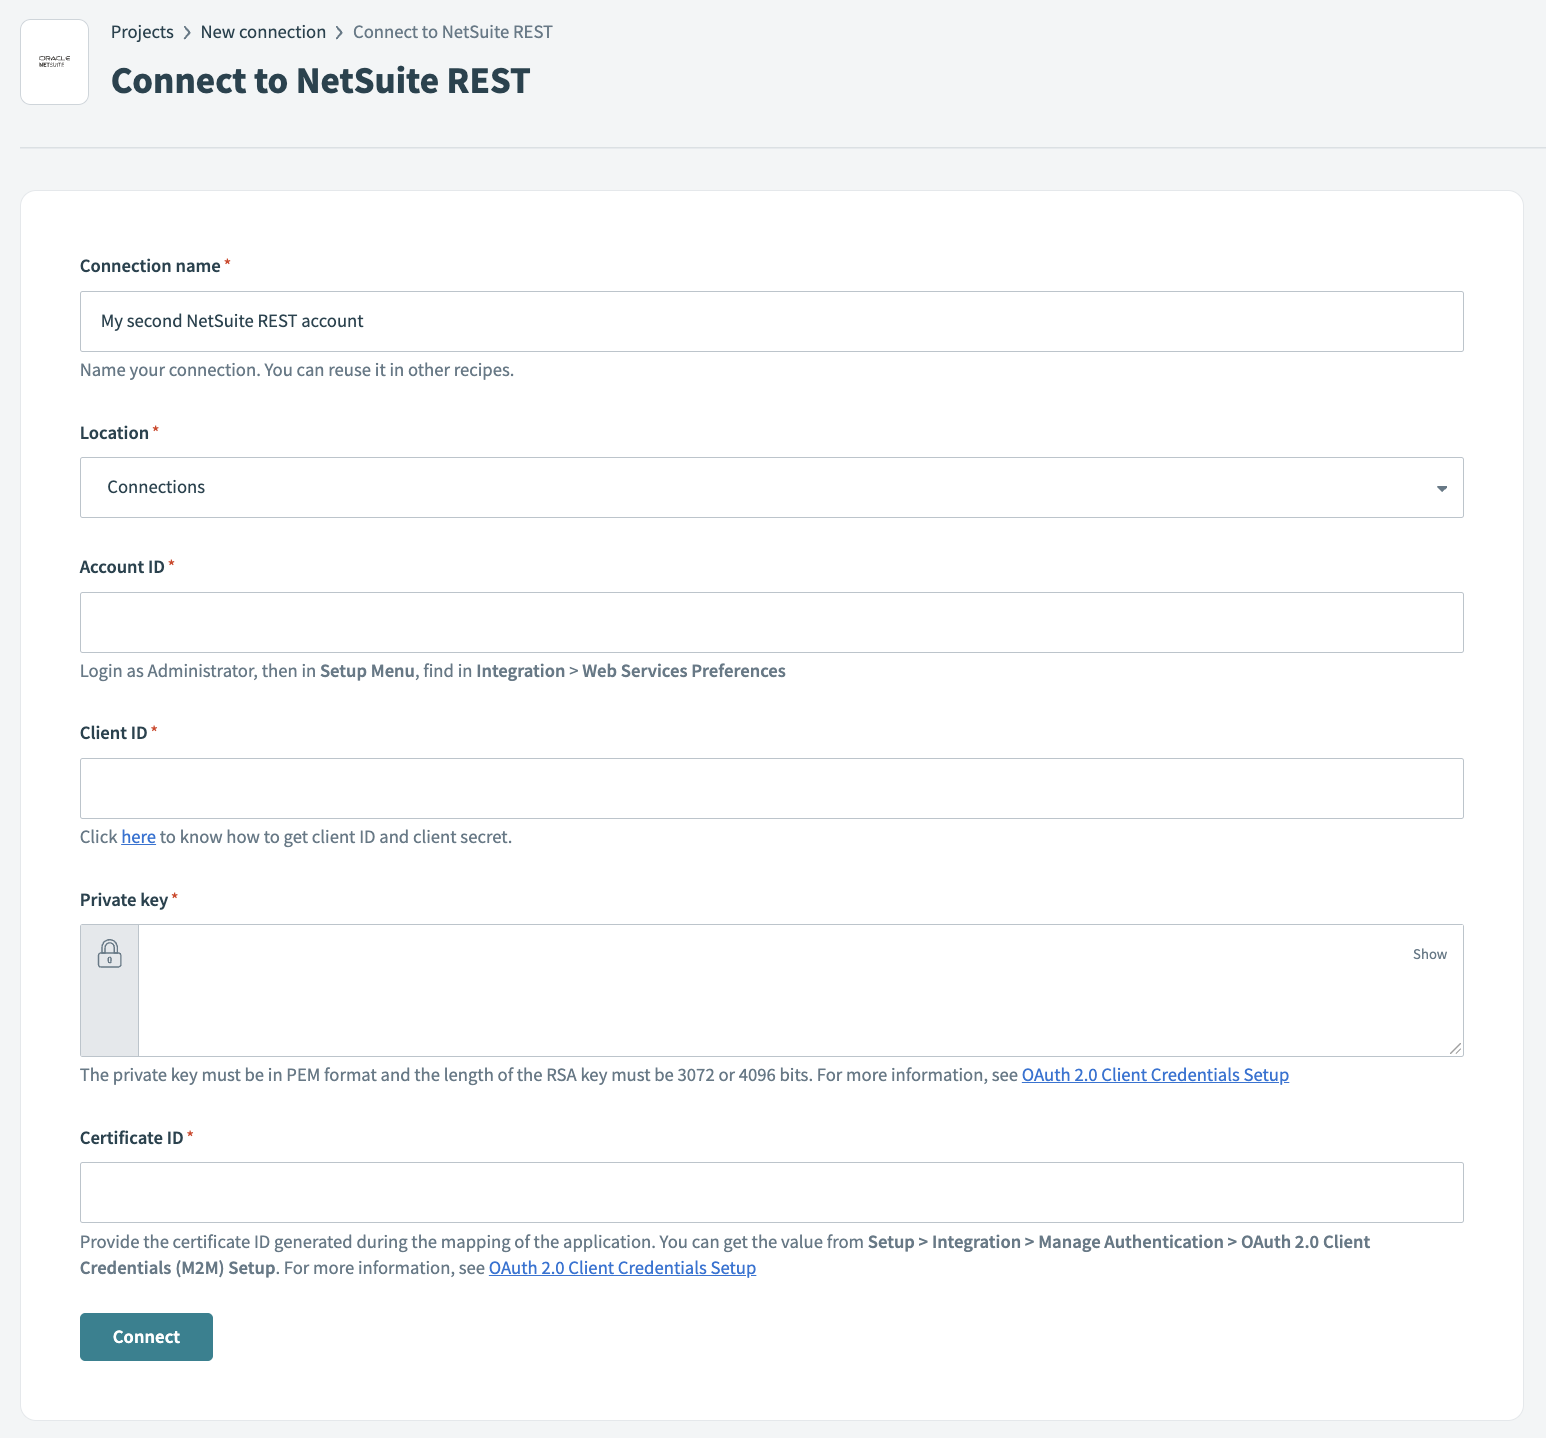Focus the Private key text area

coord(770,991)
